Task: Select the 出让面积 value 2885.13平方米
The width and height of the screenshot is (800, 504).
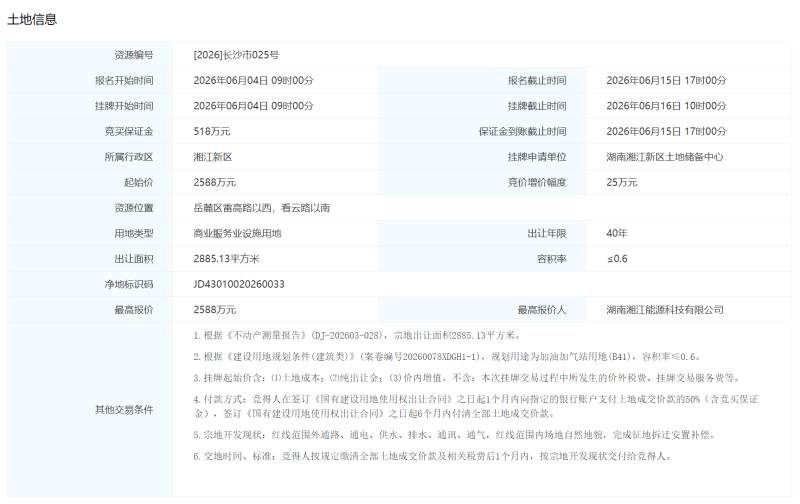Action: pyautogui.click(x=226, y=259)
